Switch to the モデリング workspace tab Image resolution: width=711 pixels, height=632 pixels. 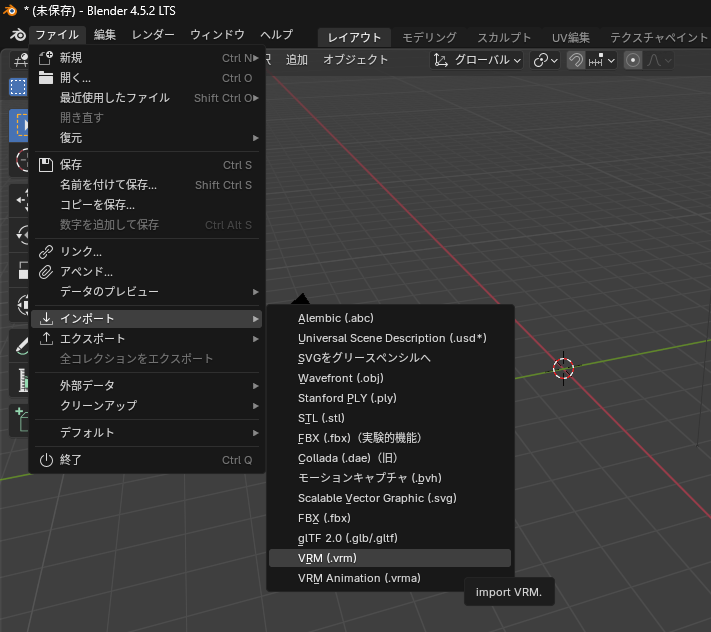tap(429, 37)
